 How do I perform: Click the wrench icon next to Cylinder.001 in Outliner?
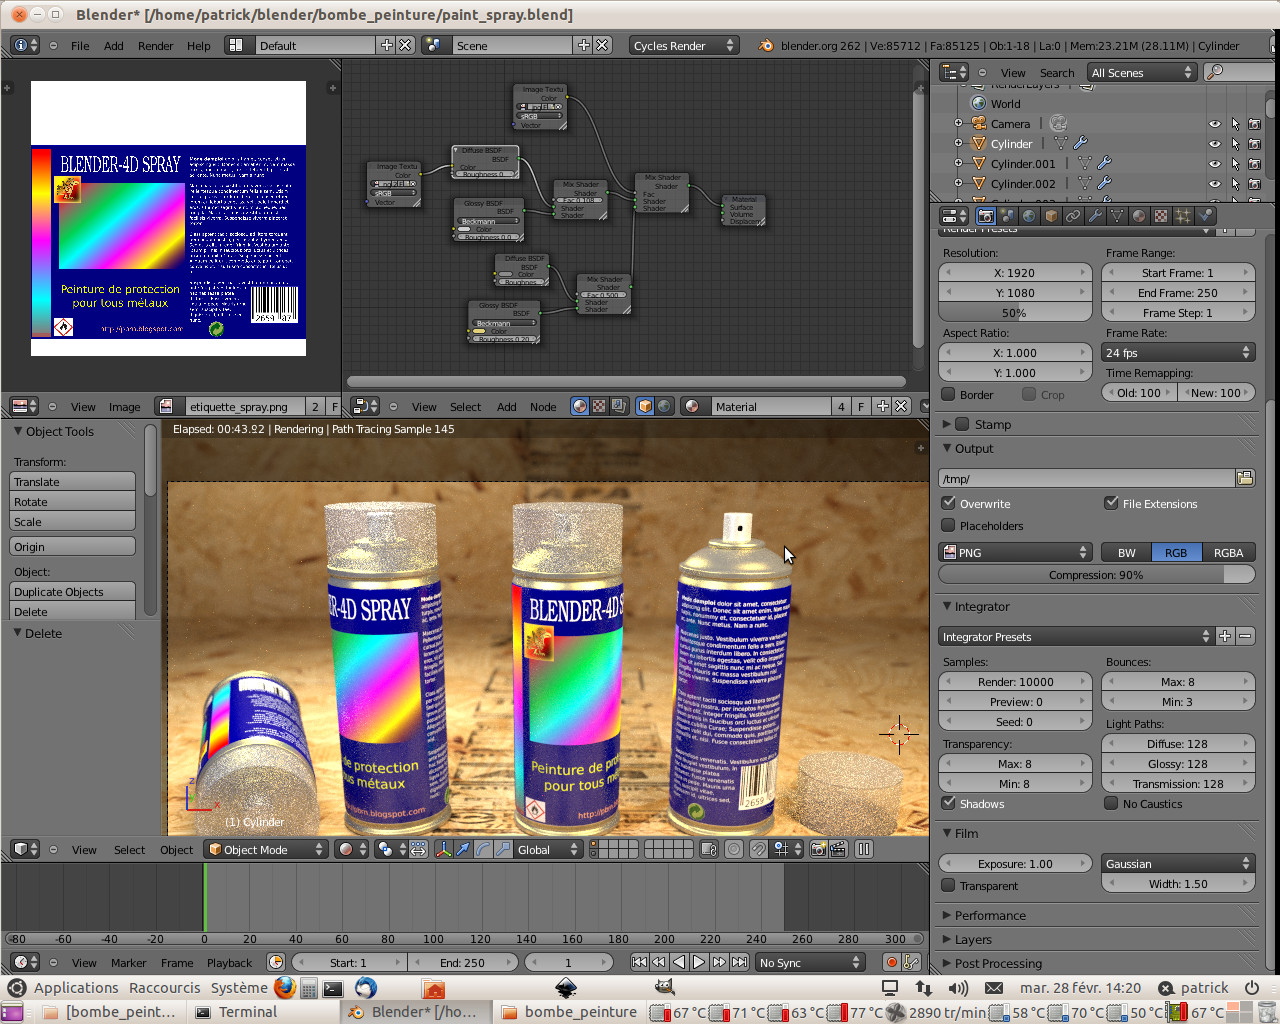[x=1104, y=163]
